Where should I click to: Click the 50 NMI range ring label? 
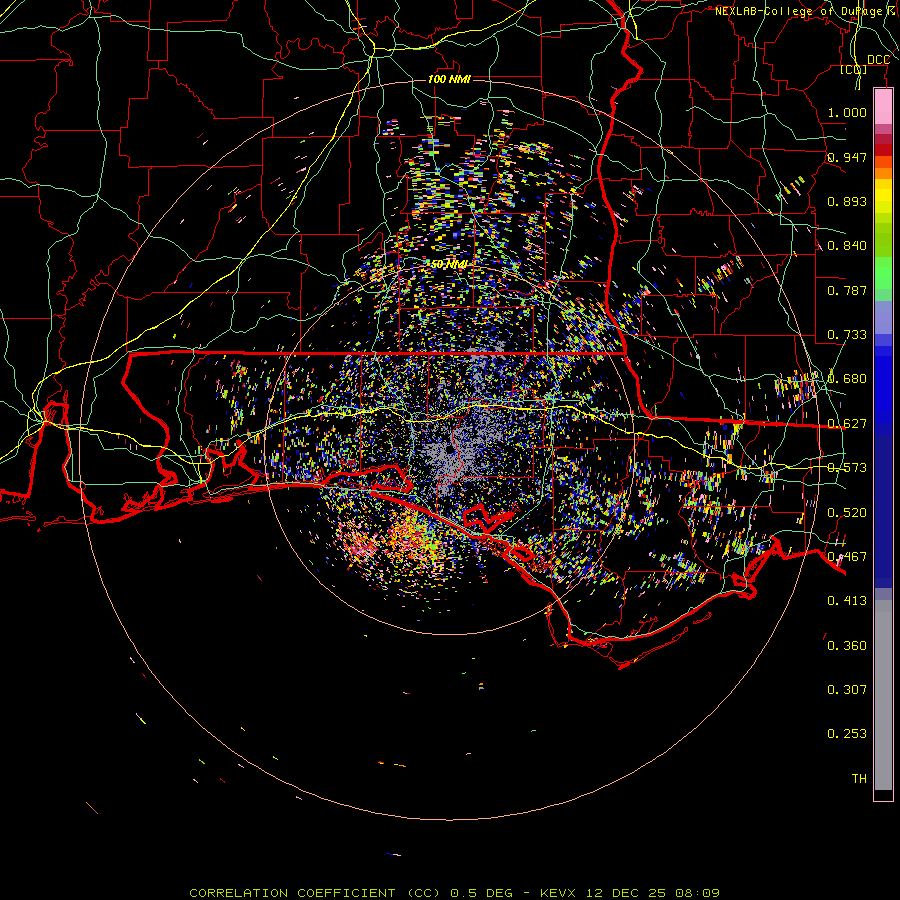[449, 264]
